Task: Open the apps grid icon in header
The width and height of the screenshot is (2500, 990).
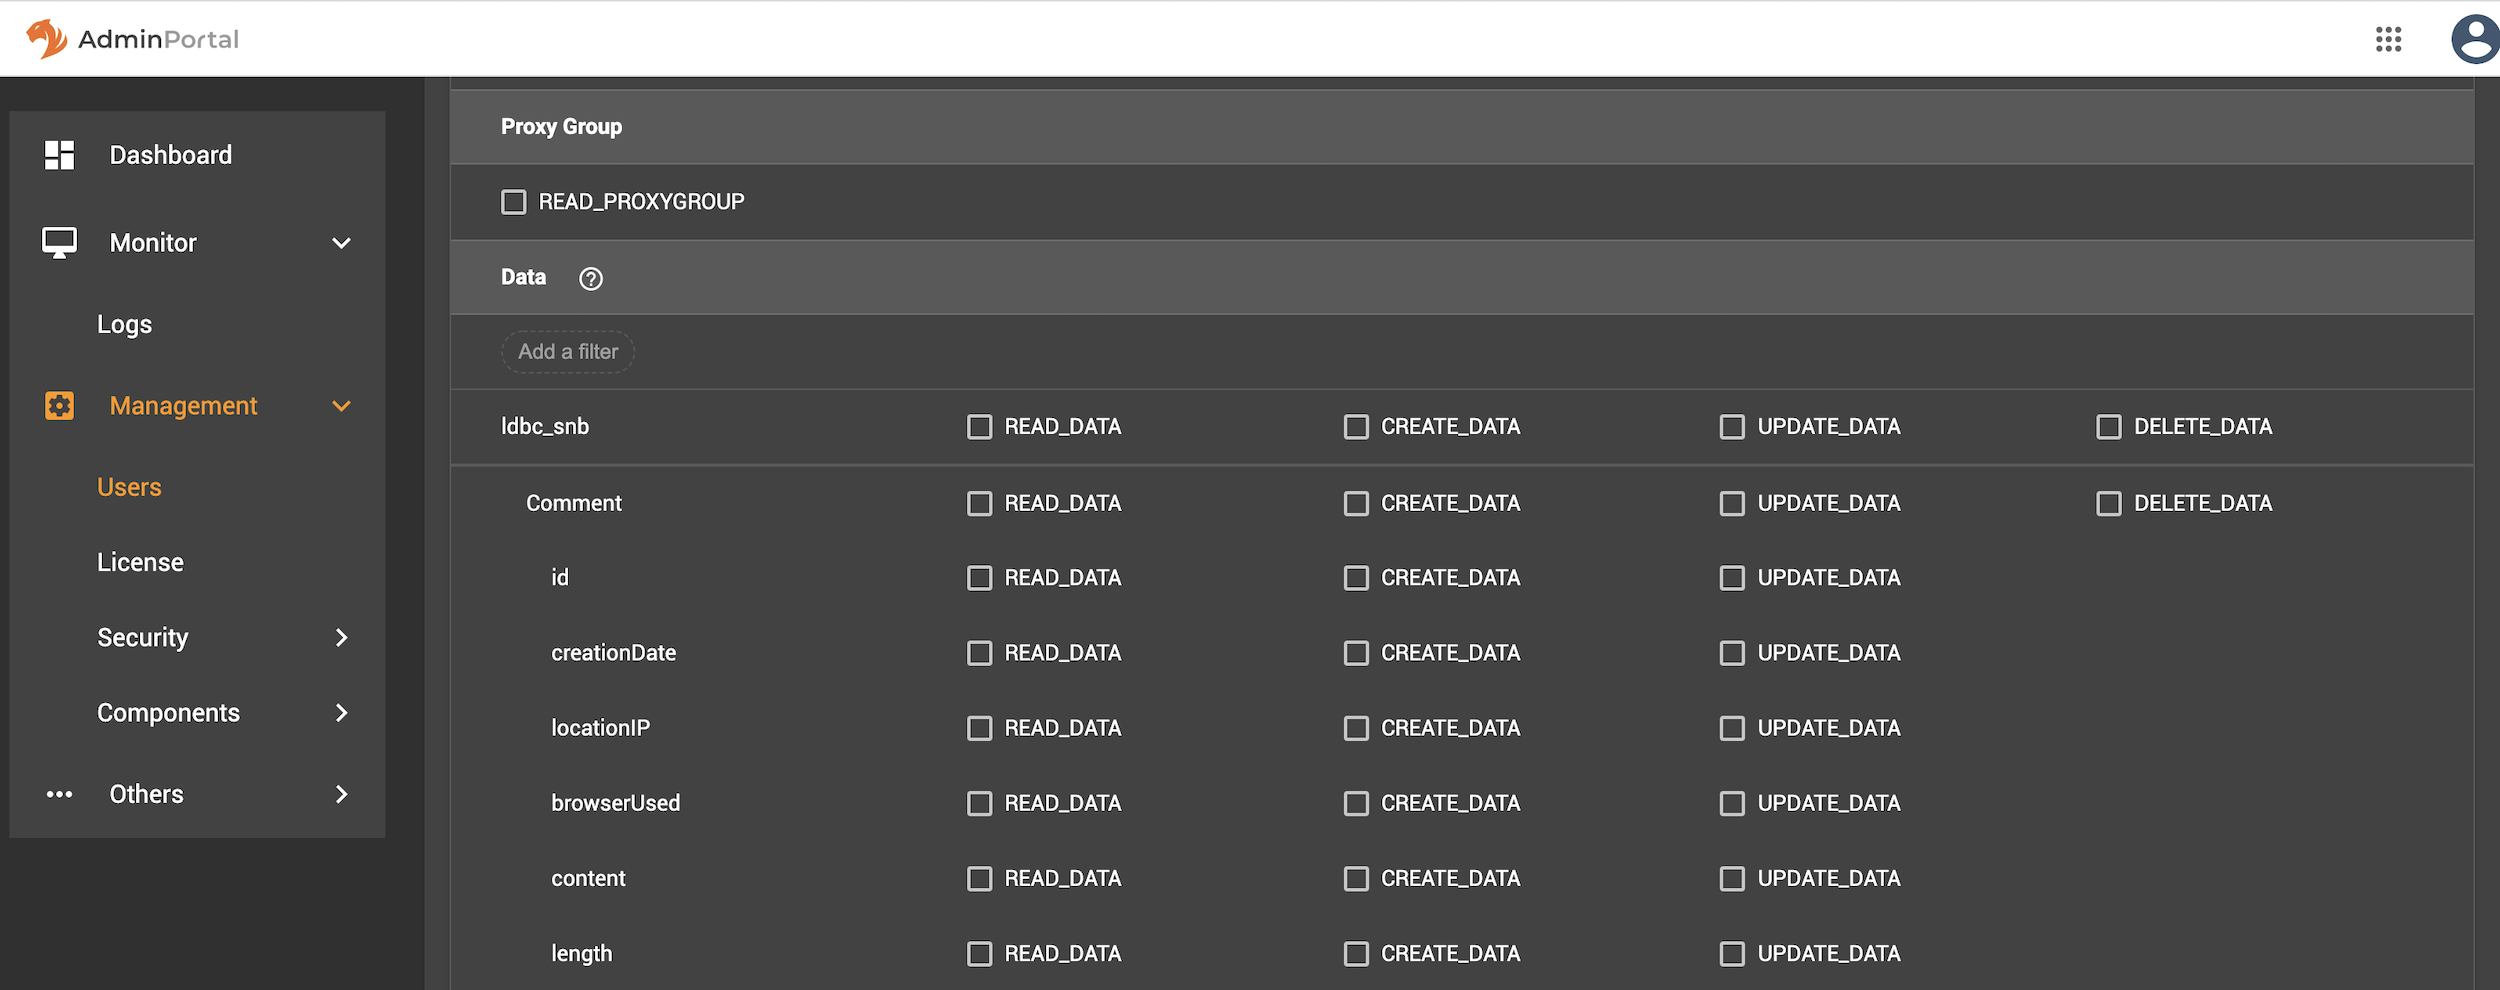Action: click(x=2389, y=39)
